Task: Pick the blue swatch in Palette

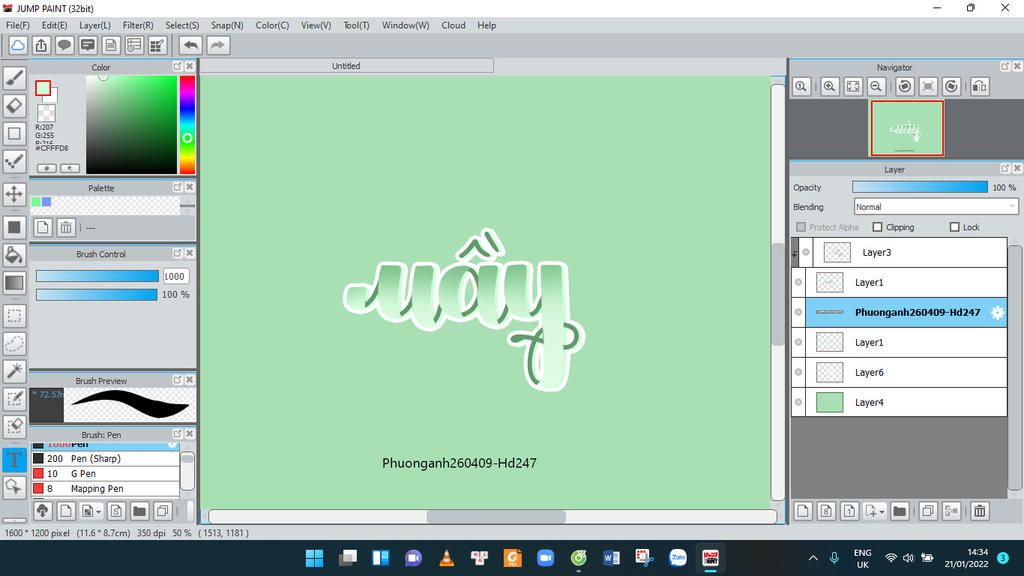Action: [46, 202]
